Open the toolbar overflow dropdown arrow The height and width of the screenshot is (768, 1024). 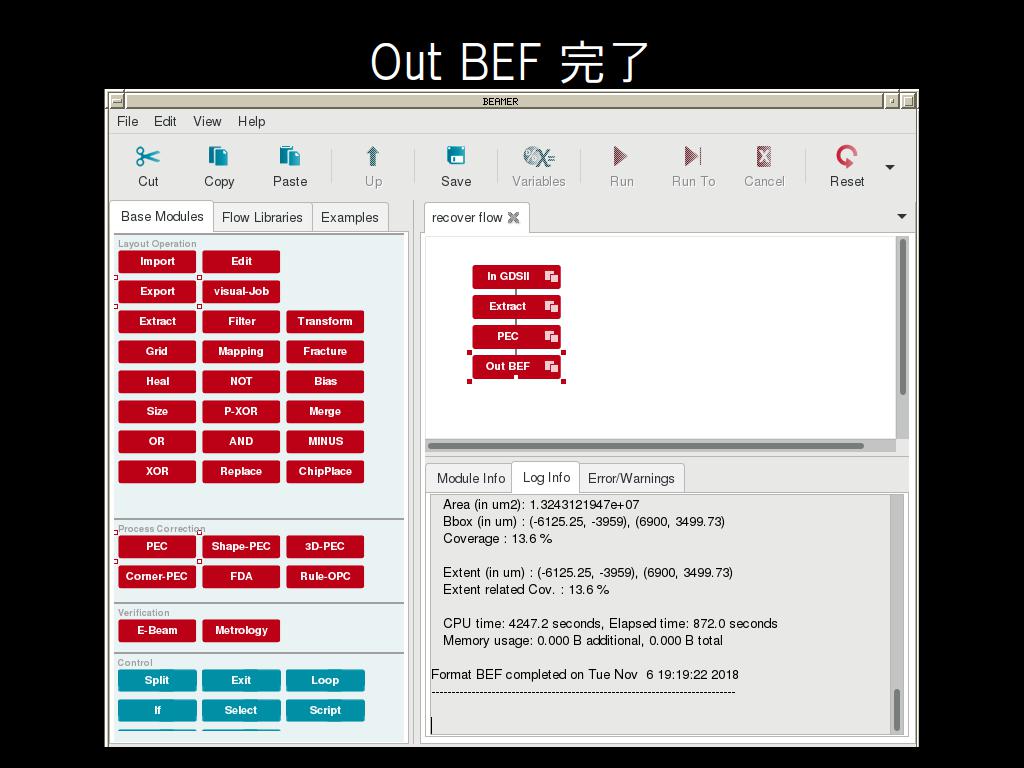click(889, 168)
